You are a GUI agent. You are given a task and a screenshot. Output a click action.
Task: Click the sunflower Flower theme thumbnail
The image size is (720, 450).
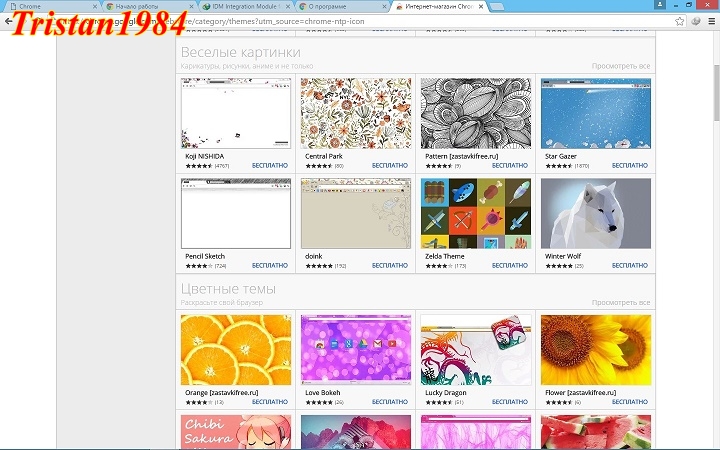(595, 350)
